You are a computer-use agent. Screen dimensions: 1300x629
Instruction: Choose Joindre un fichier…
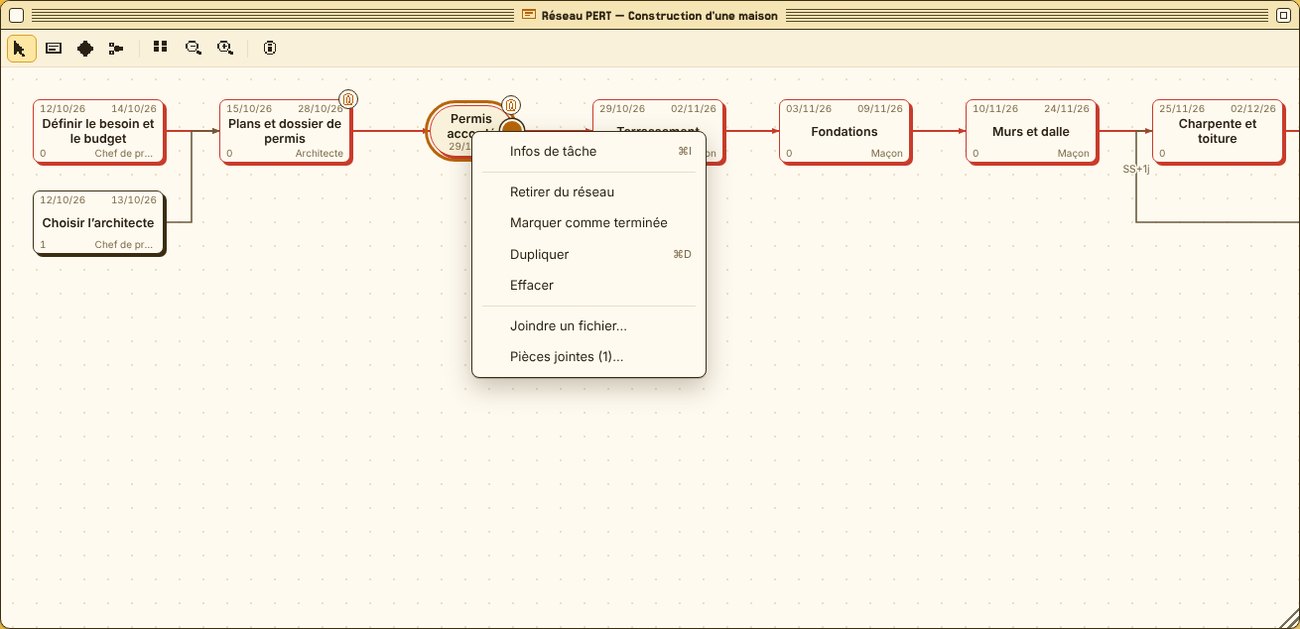click(x=589, y=326)
